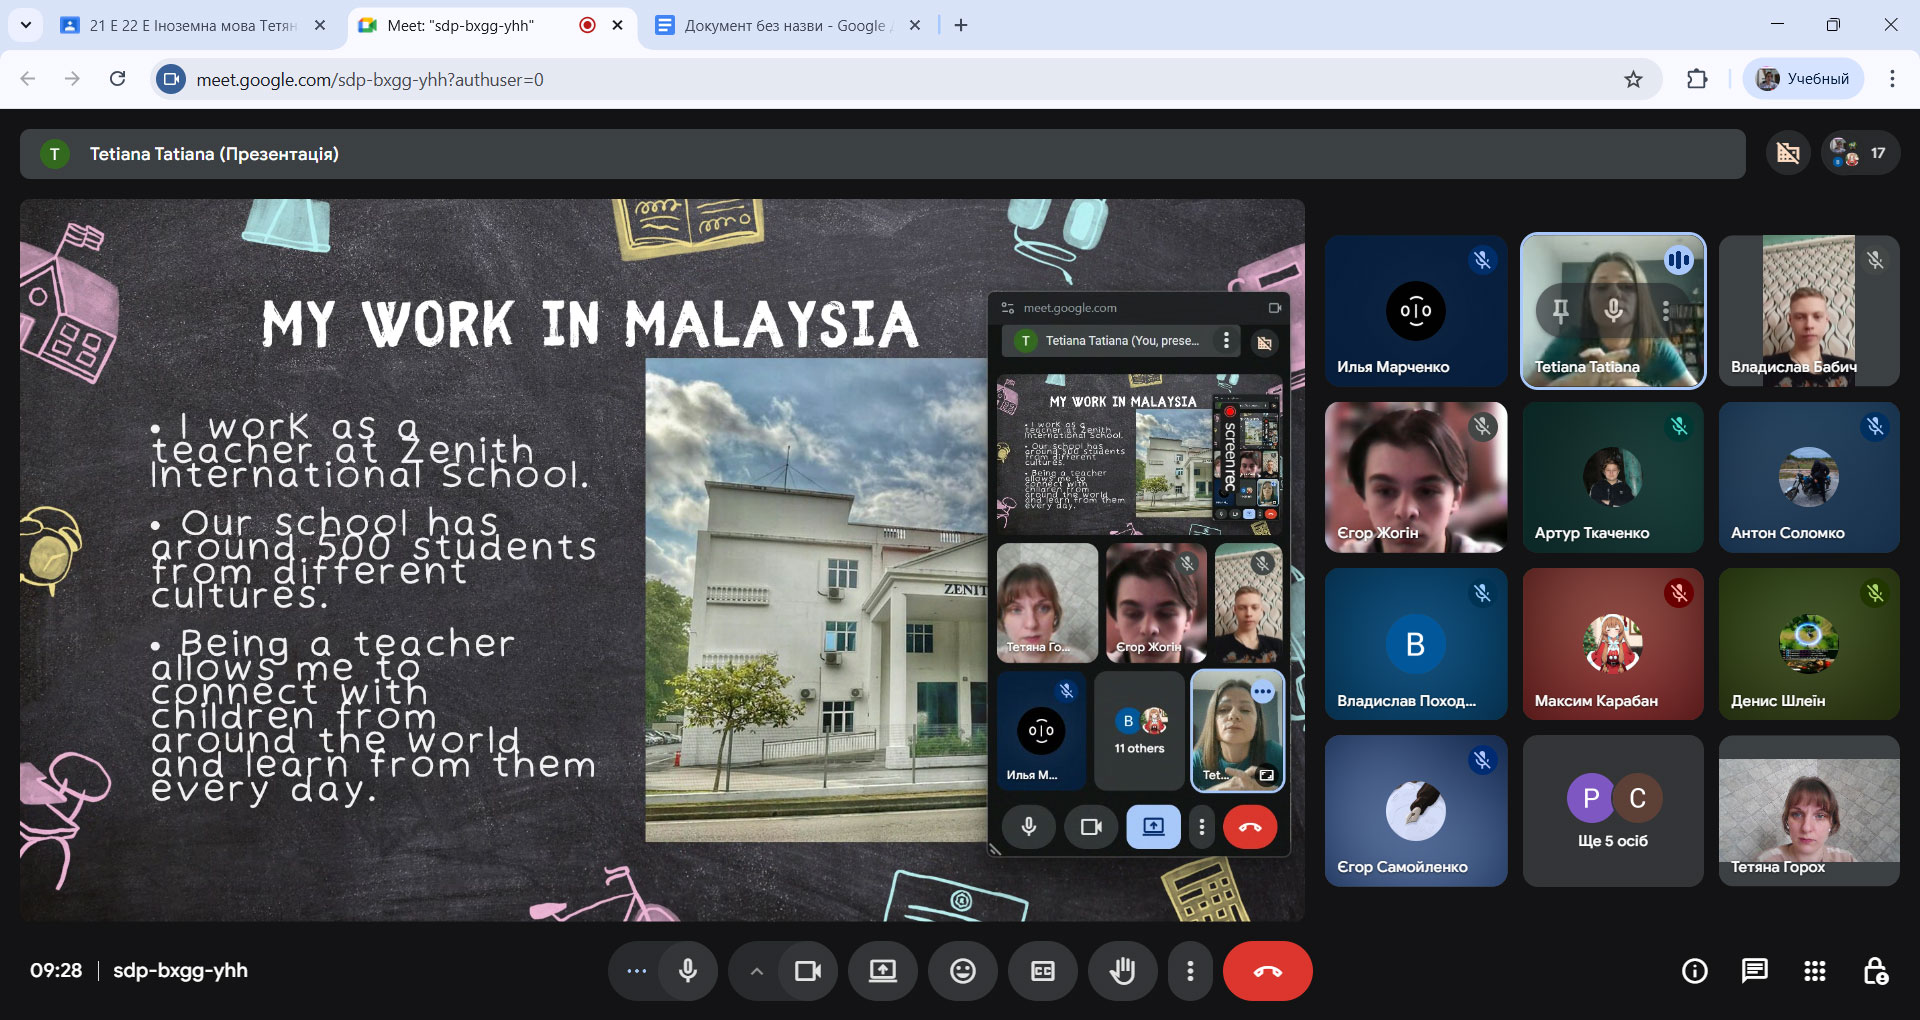Open the activities grid icon
The image size is (1920, 1020).
point(1814,971)
